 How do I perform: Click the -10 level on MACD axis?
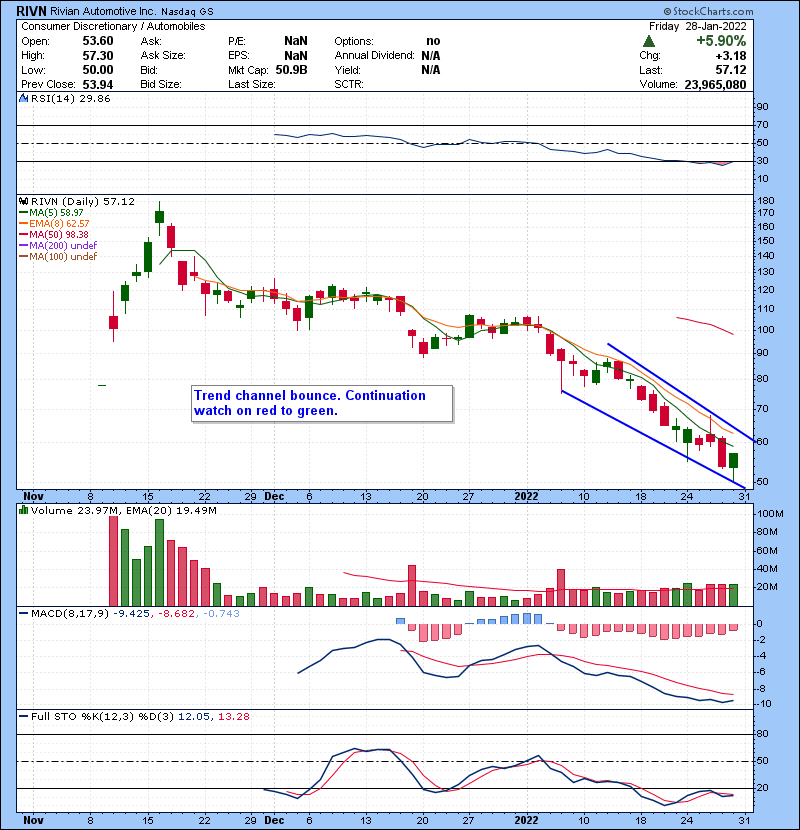coord(764,703)
